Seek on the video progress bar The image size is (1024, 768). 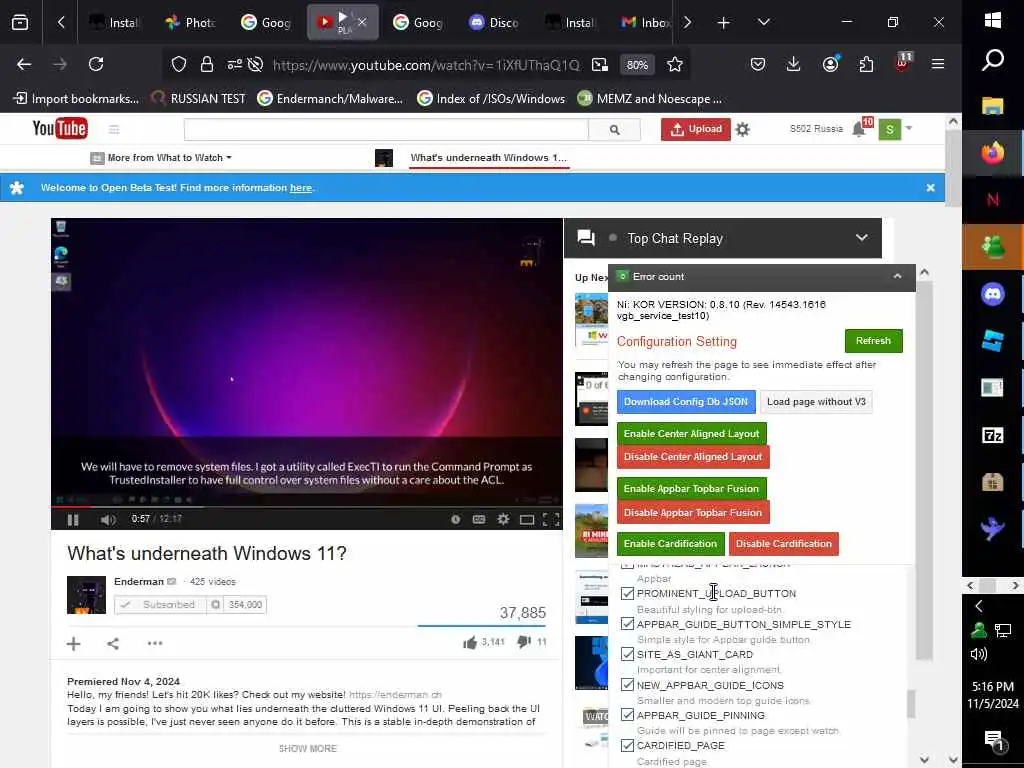tap(306, 506)
